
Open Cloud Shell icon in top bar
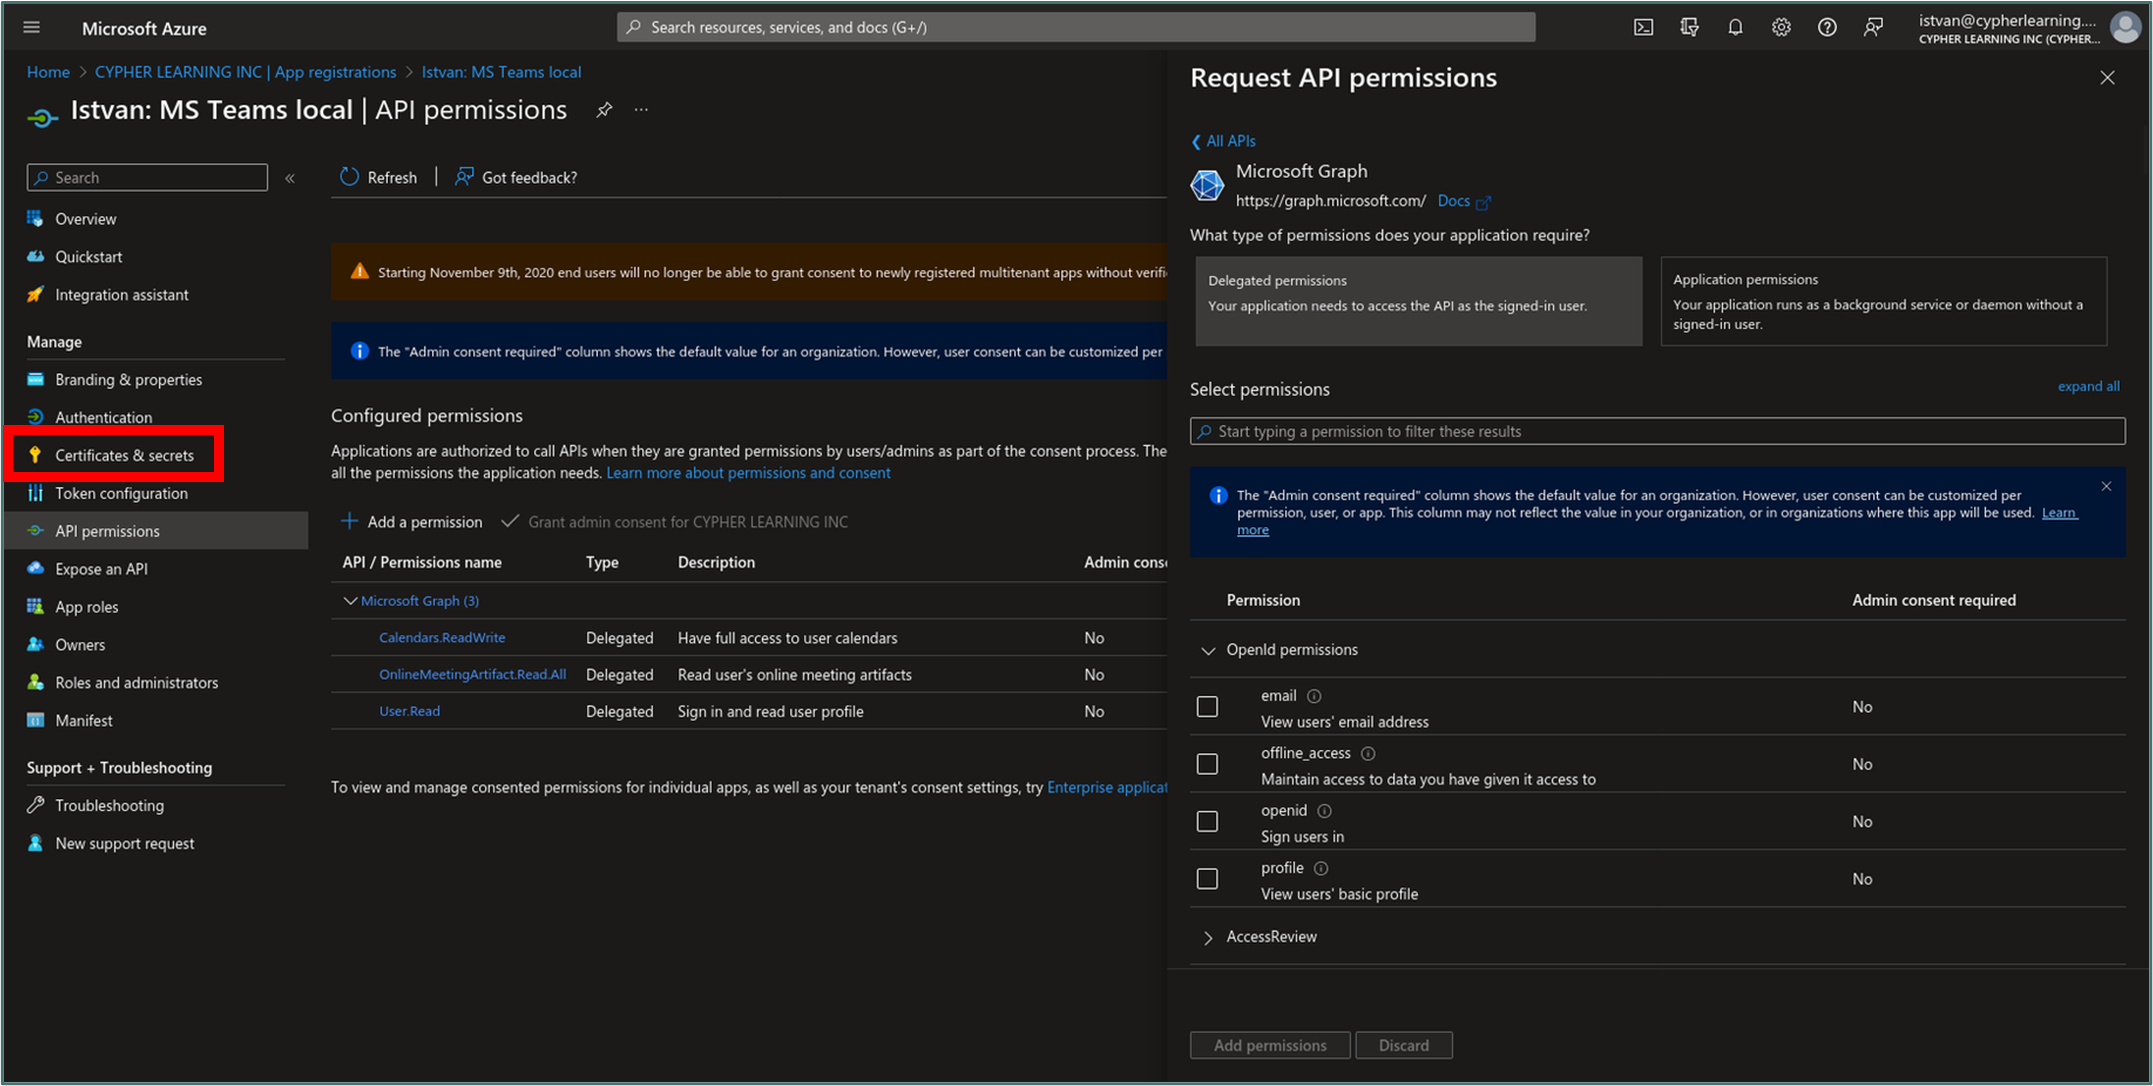[x=1643, y=27]
